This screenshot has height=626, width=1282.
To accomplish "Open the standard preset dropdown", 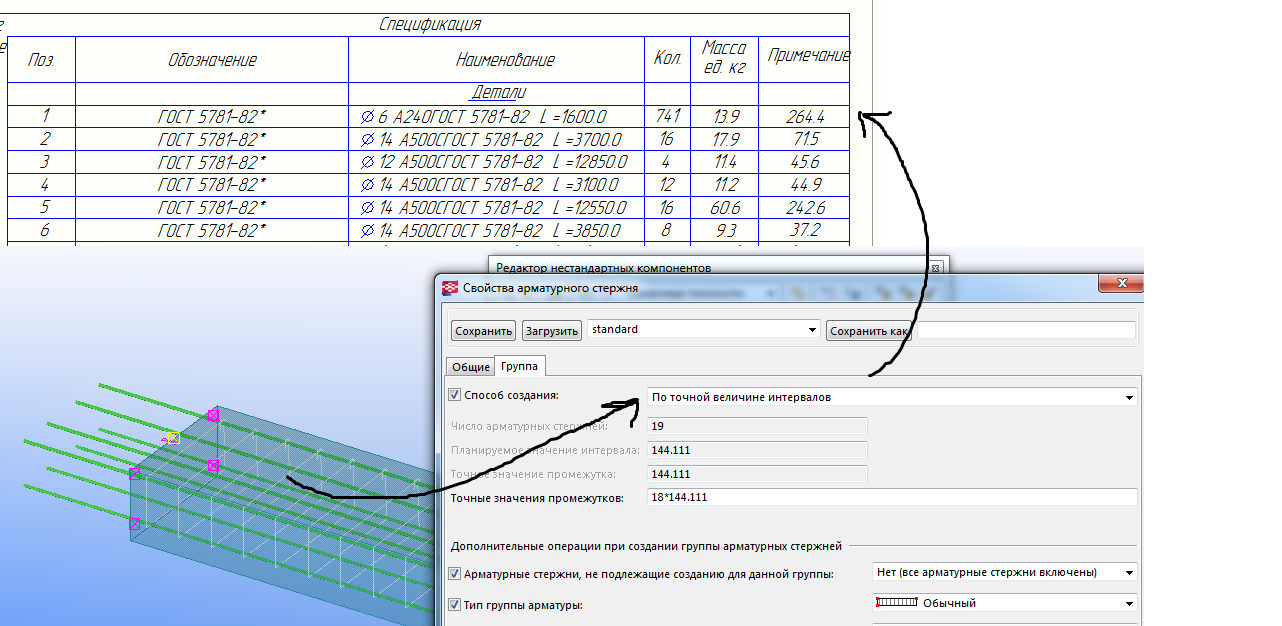I will coord(811,330).
